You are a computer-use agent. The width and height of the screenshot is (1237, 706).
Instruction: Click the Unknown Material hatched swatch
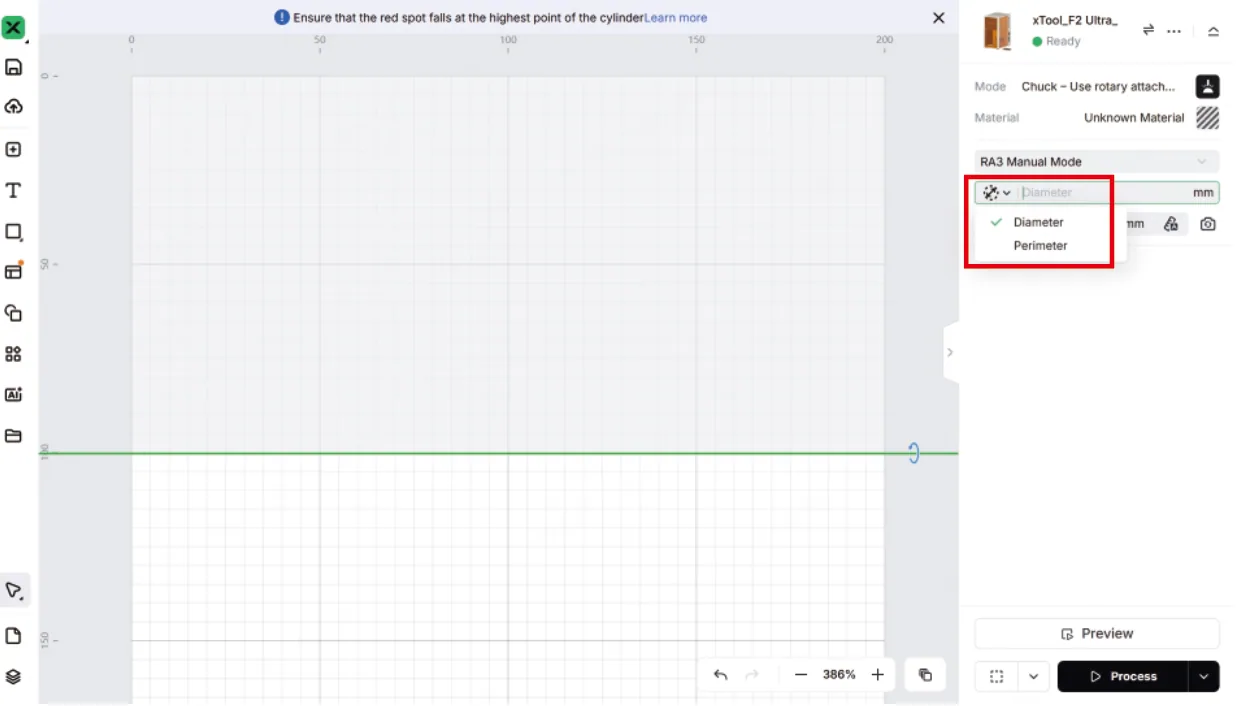coord(1208,118)
